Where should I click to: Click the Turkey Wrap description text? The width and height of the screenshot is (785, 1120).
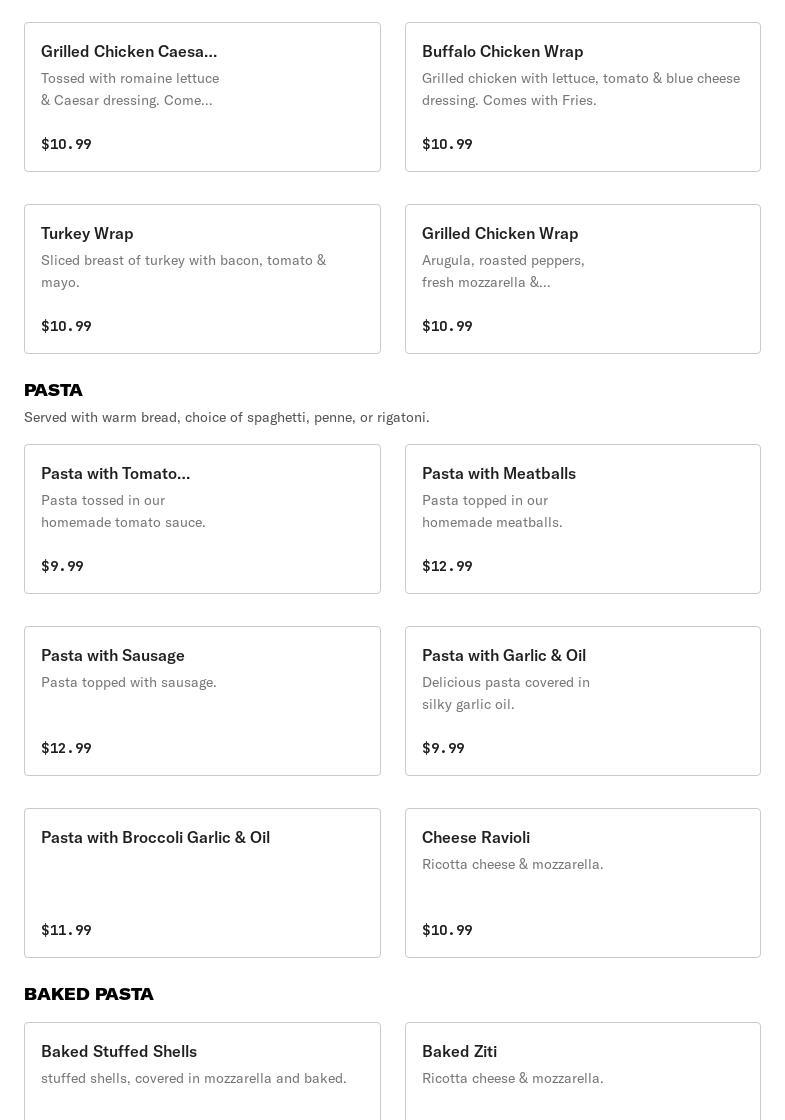pyautogui.click(x=183, y=271)
